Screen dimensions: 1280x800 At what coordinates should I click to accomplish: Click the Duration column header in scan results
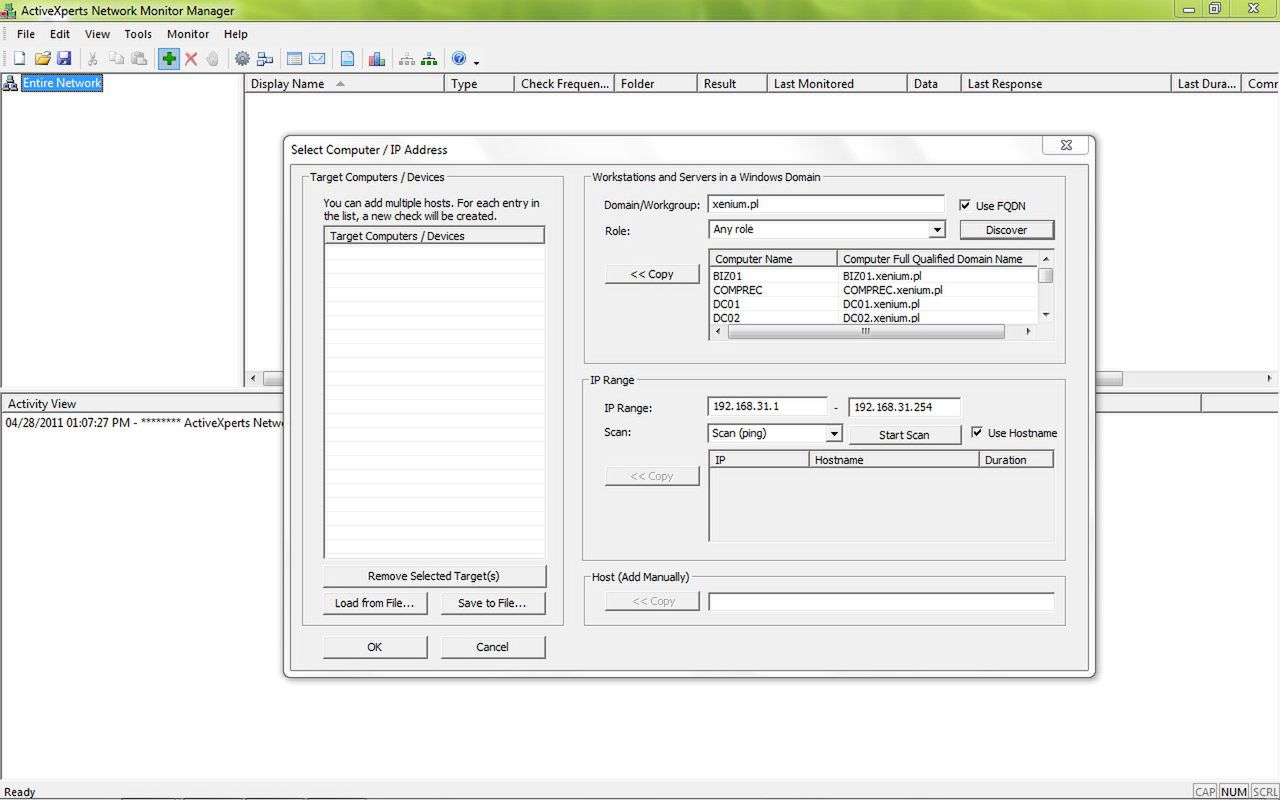1016,460
